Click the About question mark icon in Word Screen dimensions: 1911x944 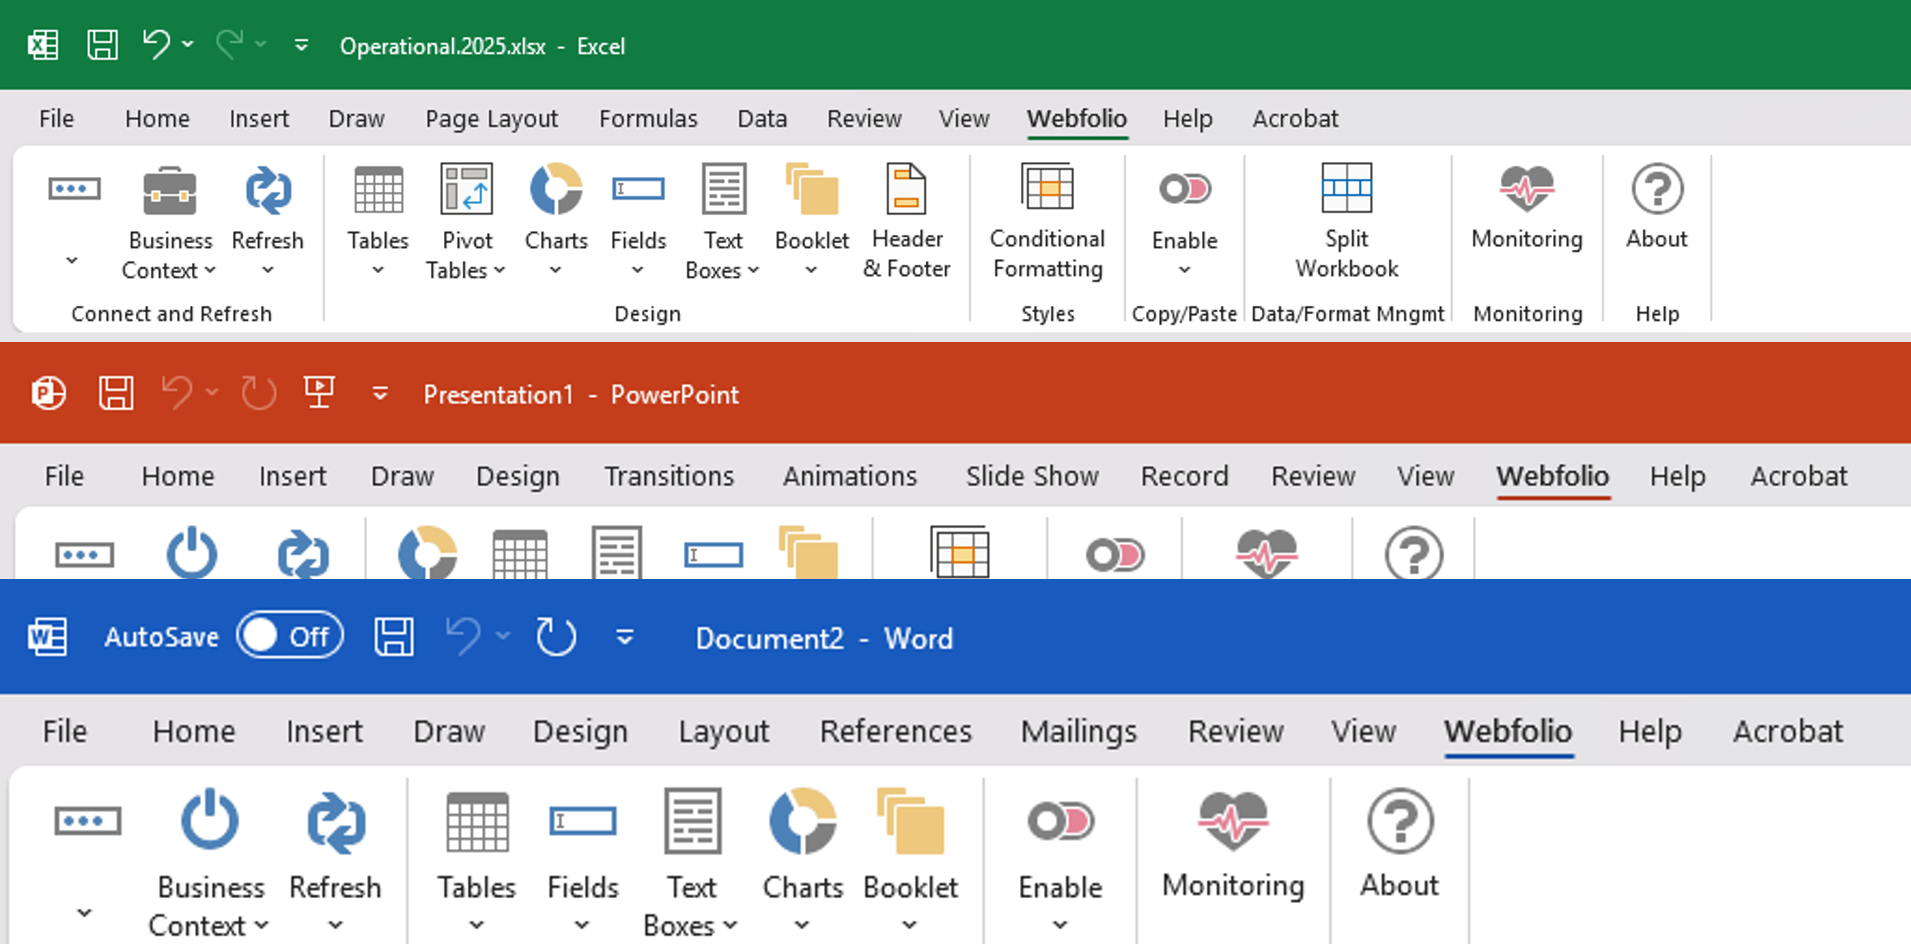[1399, 822]
